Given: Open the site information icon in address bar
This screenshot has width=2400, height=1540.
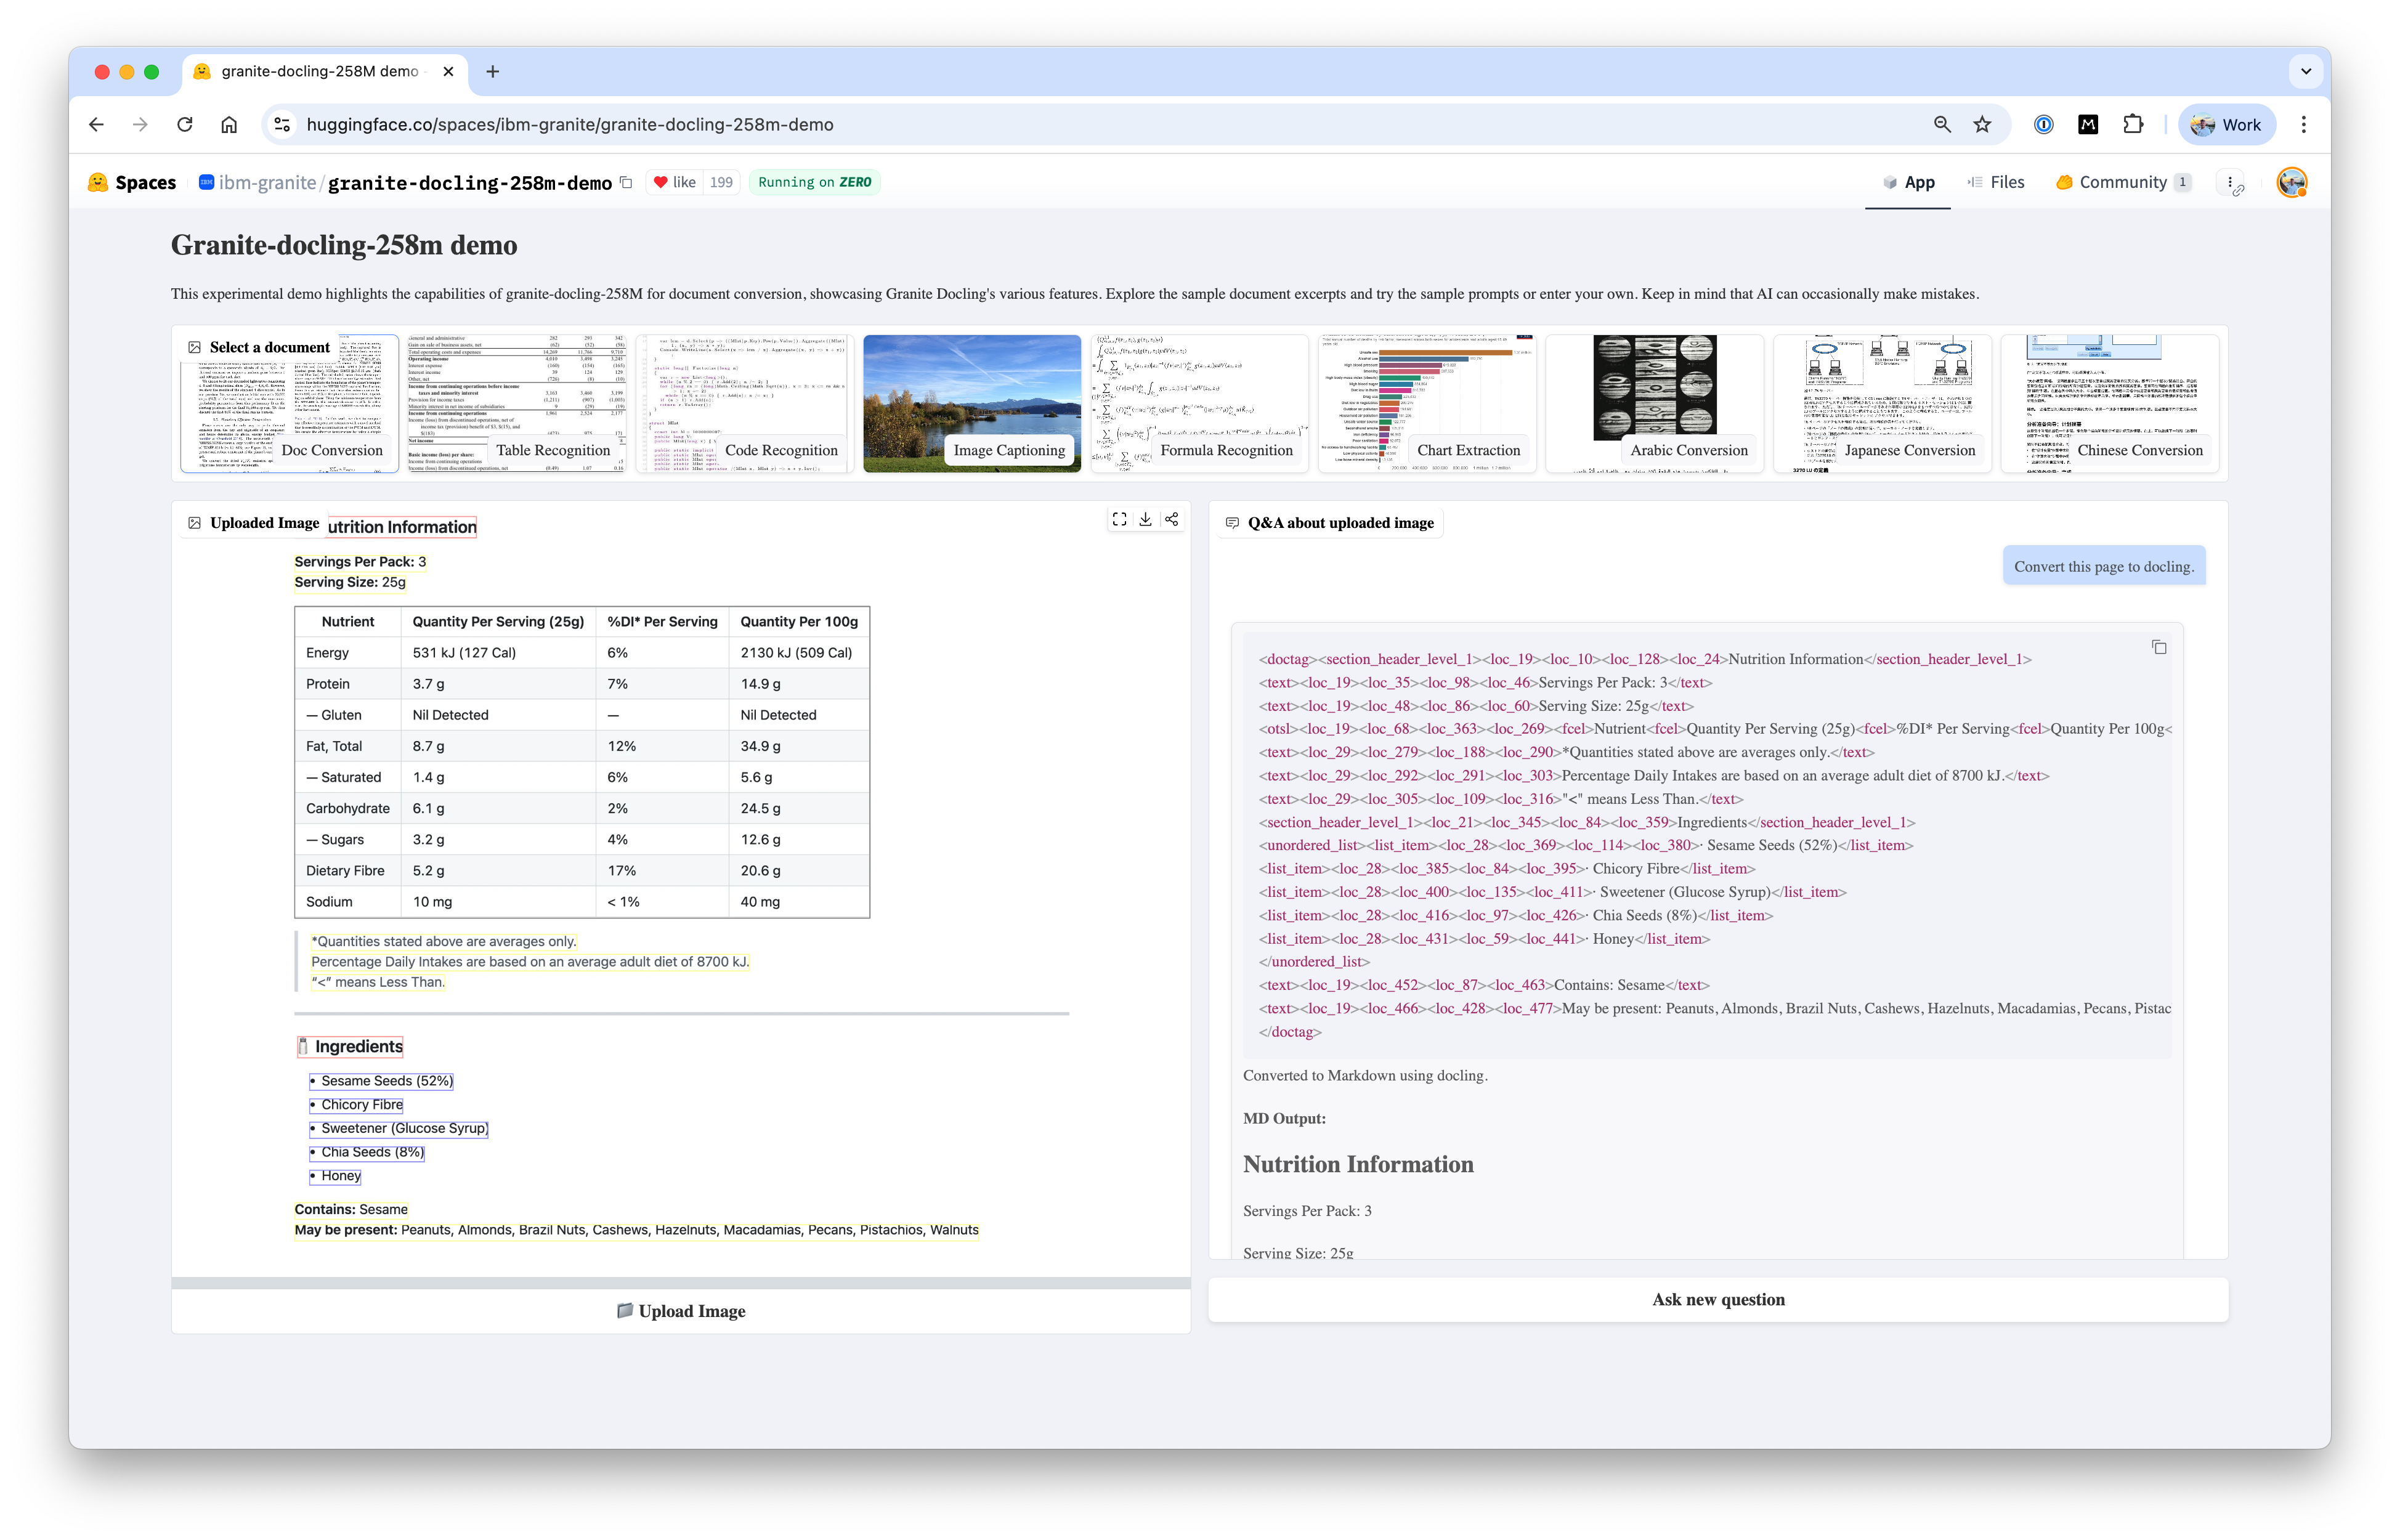Looking at the screenshot, I should [283, 125].
